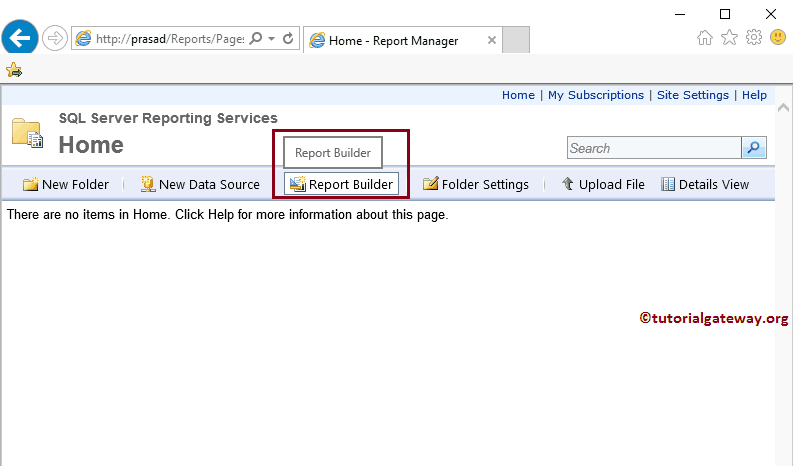Open a new blank browser tab
This screenshot has height=466, width=793.
coord(516,40)
